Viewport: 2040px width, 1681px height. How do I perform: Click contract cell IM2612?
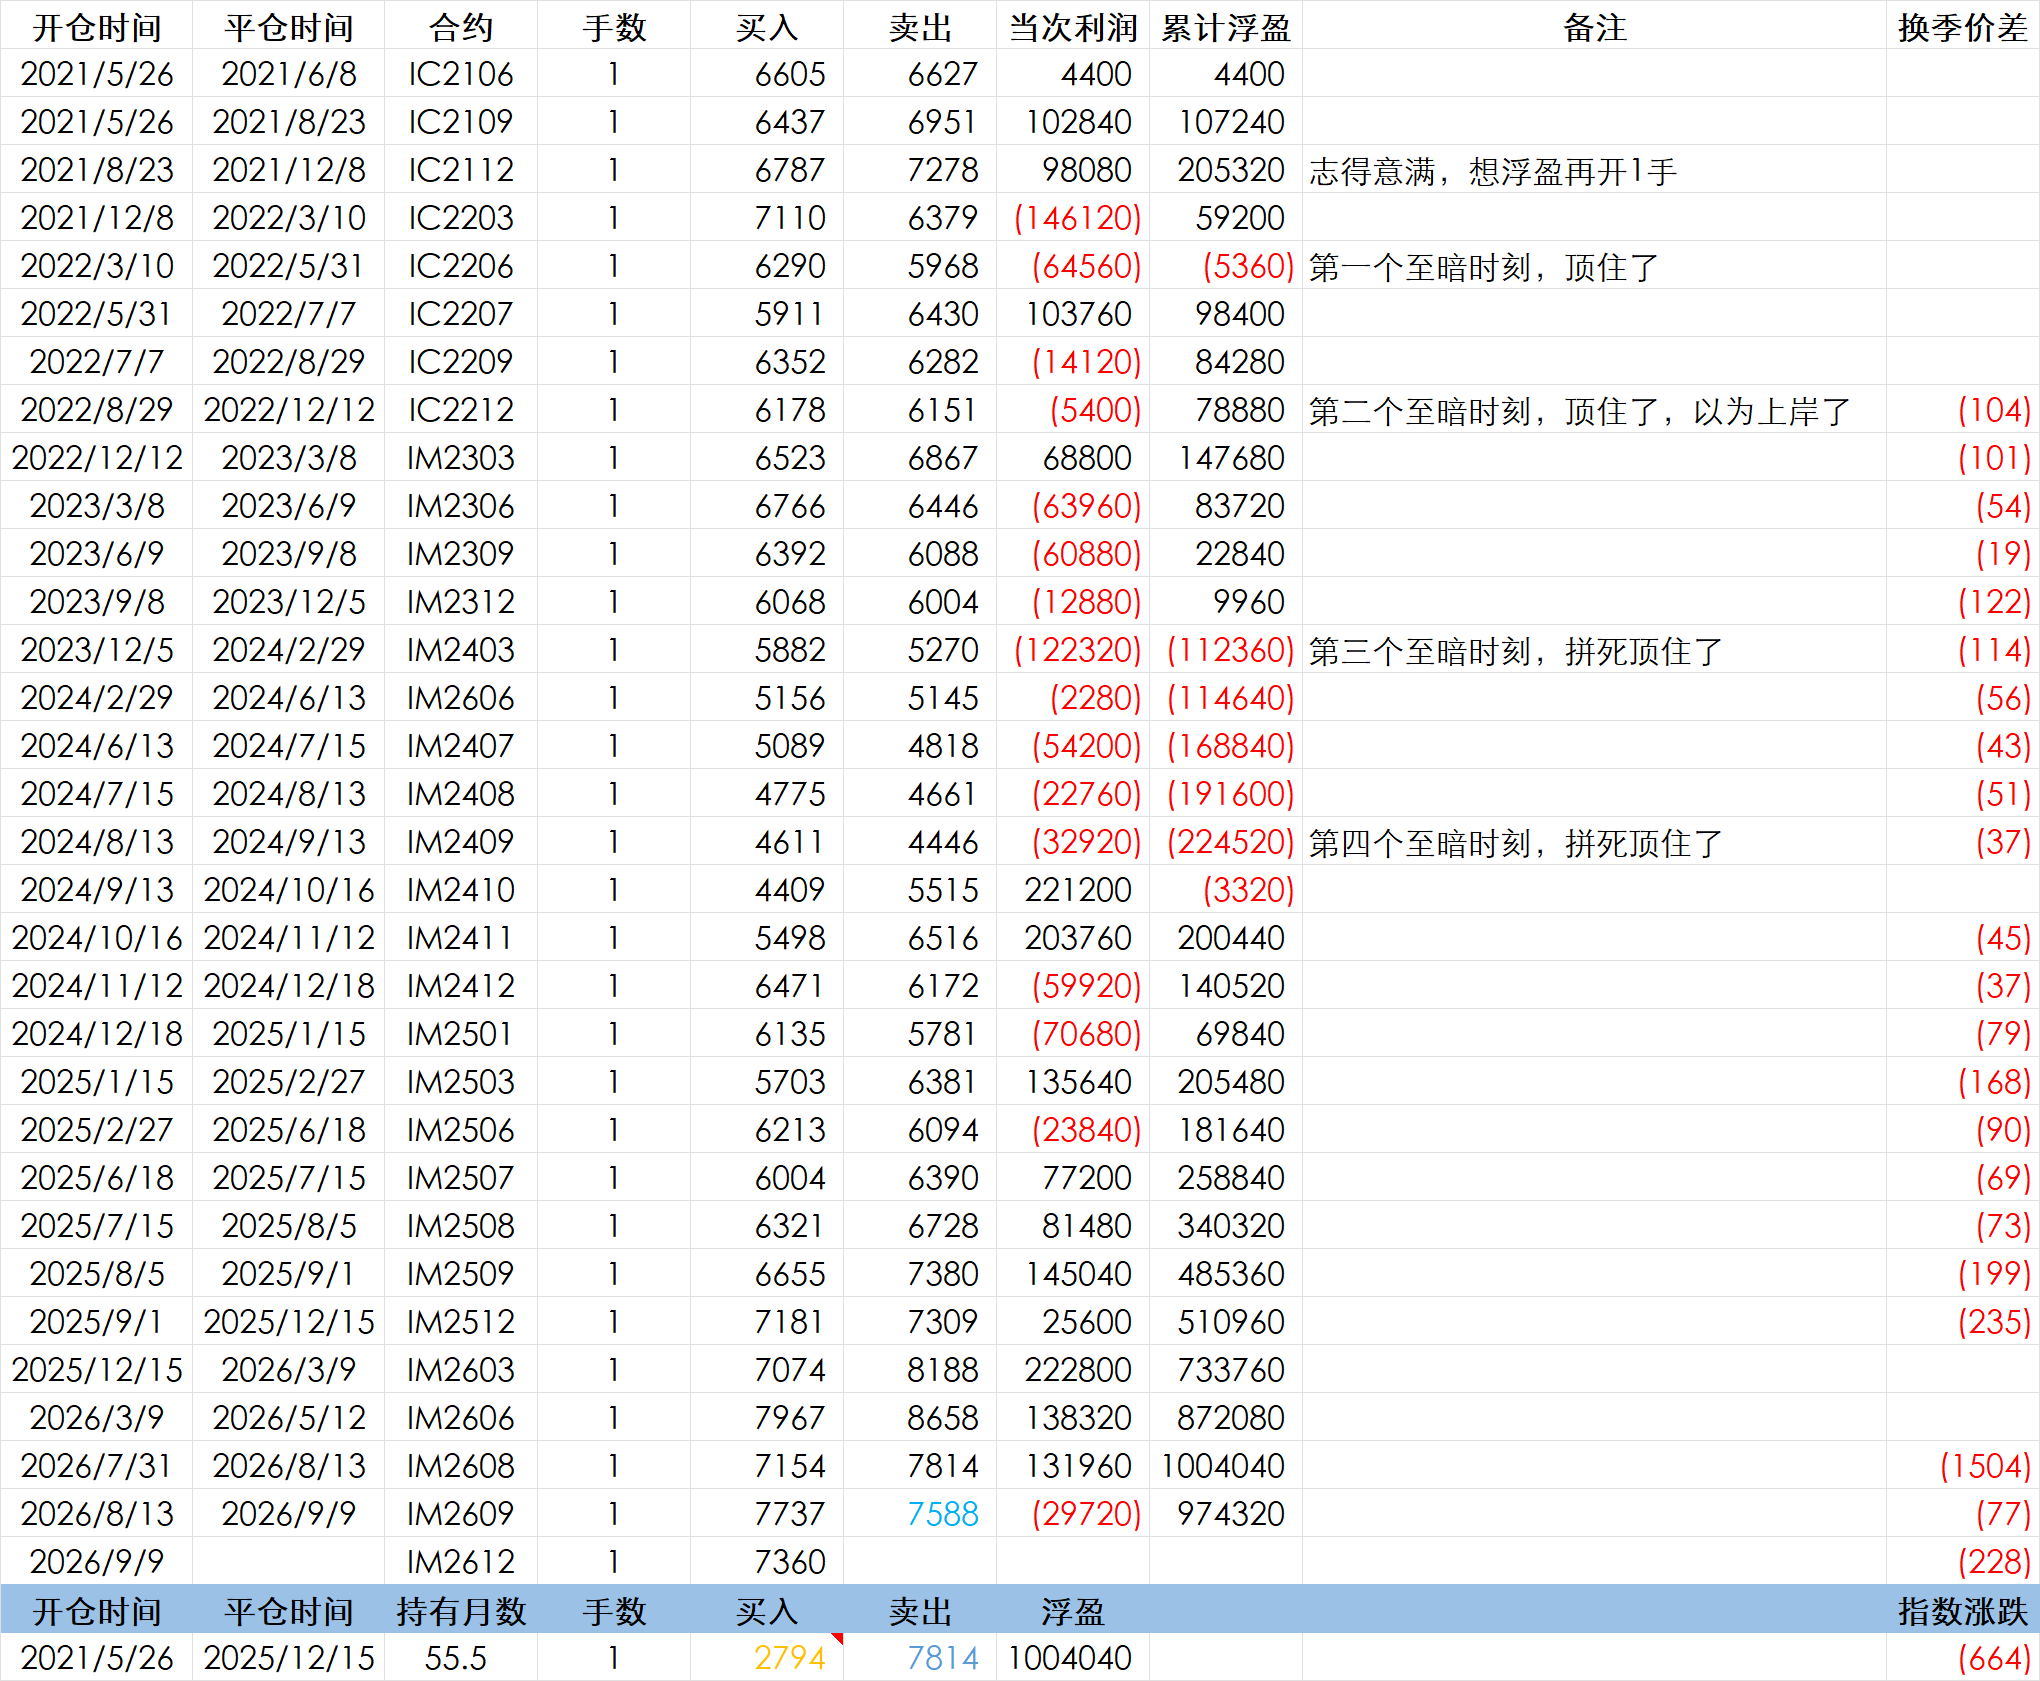pyautogui.click(x=461, y=1561)
